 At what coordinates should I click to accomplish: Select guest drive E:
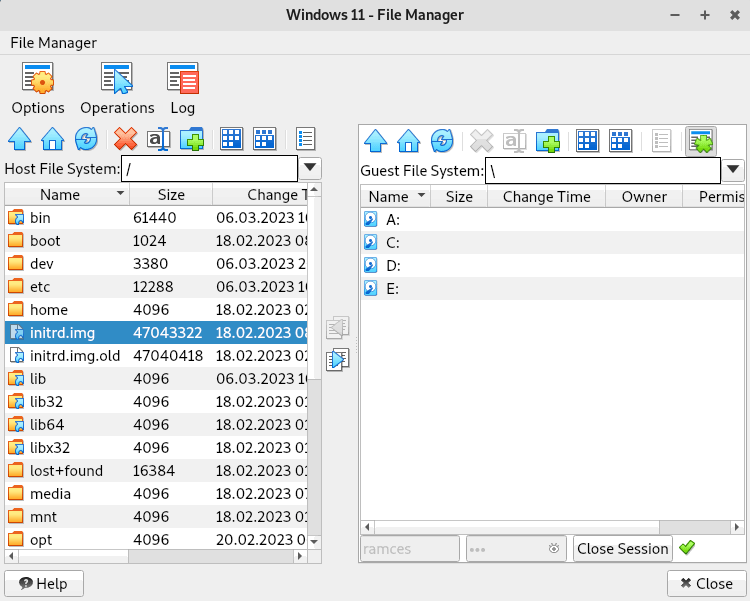coord(552,289)
